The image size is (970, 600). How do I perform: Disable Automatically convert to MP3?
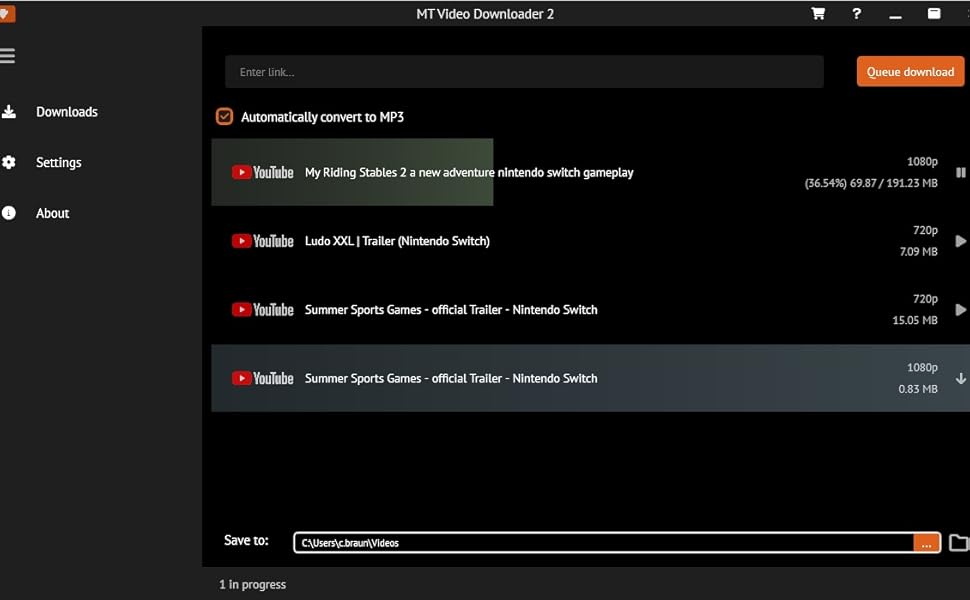pos(224,117)
